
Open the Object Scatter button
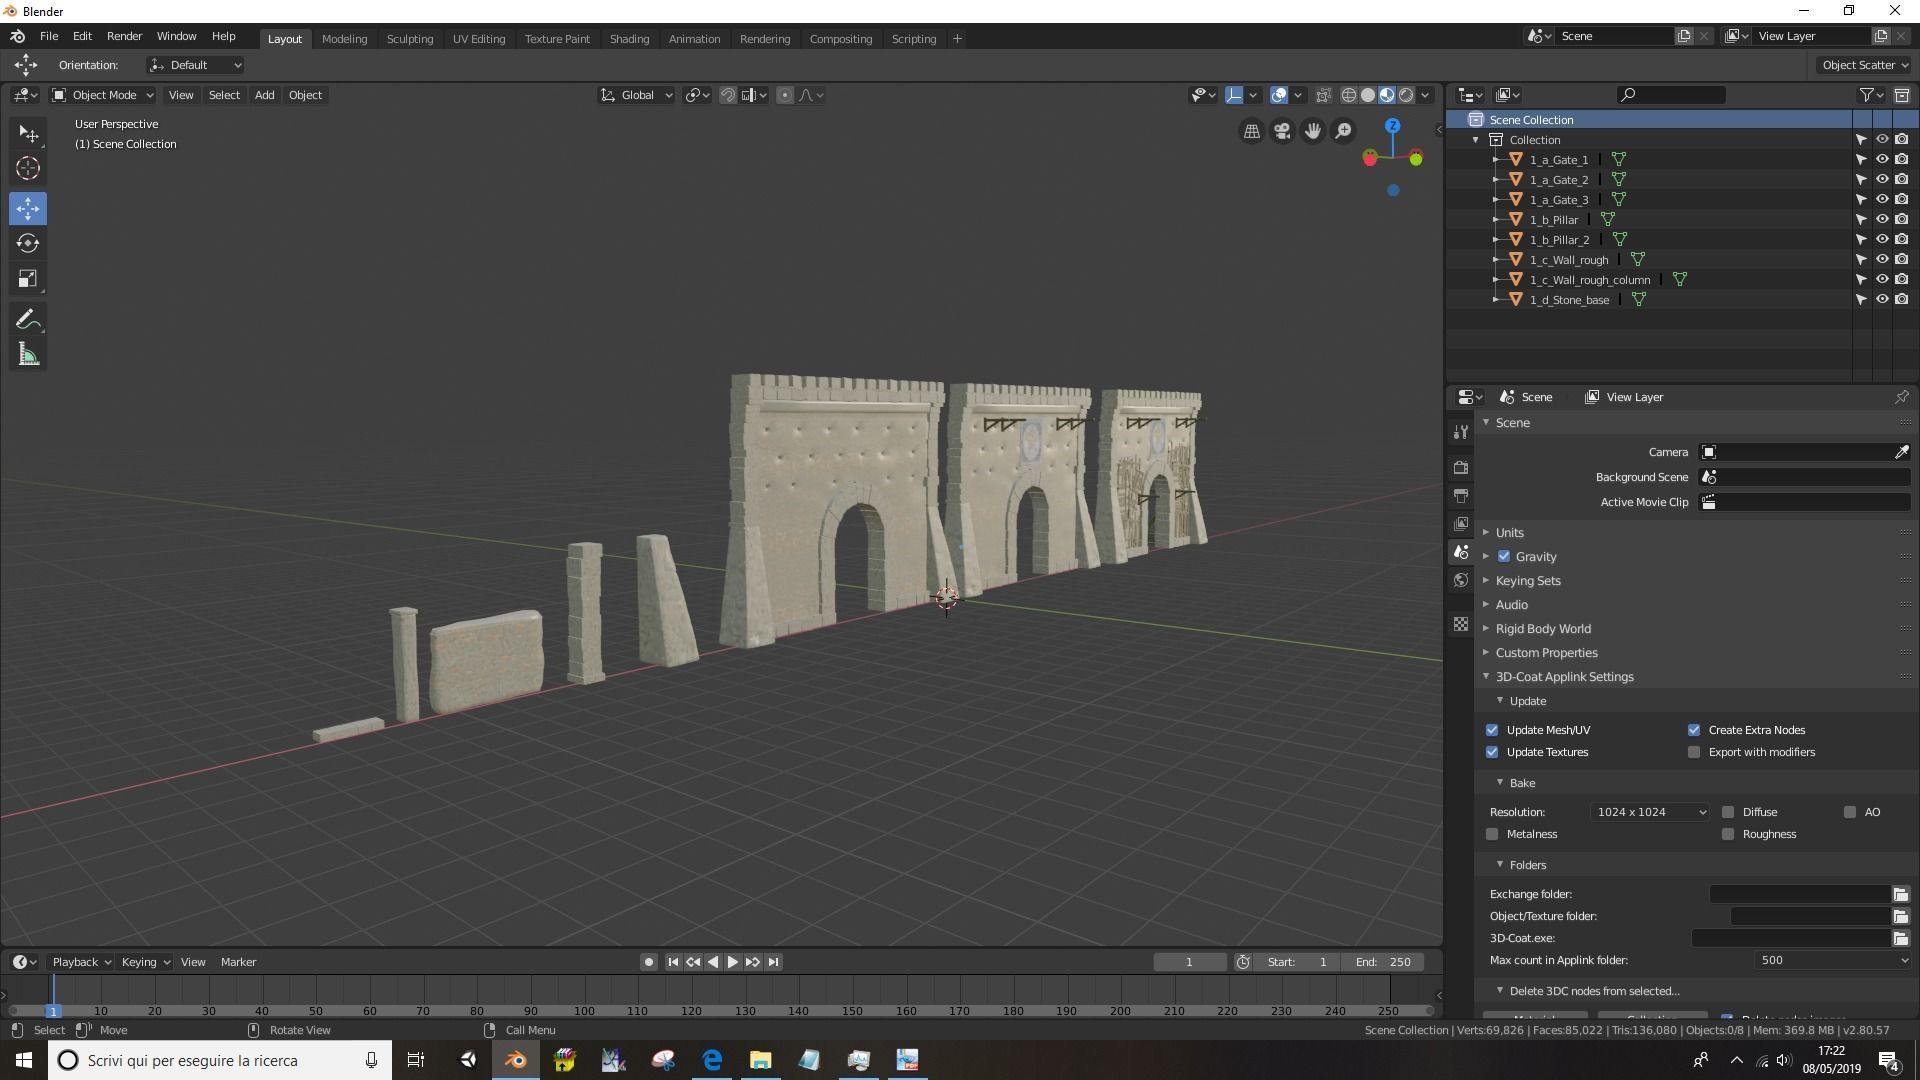1864,65
